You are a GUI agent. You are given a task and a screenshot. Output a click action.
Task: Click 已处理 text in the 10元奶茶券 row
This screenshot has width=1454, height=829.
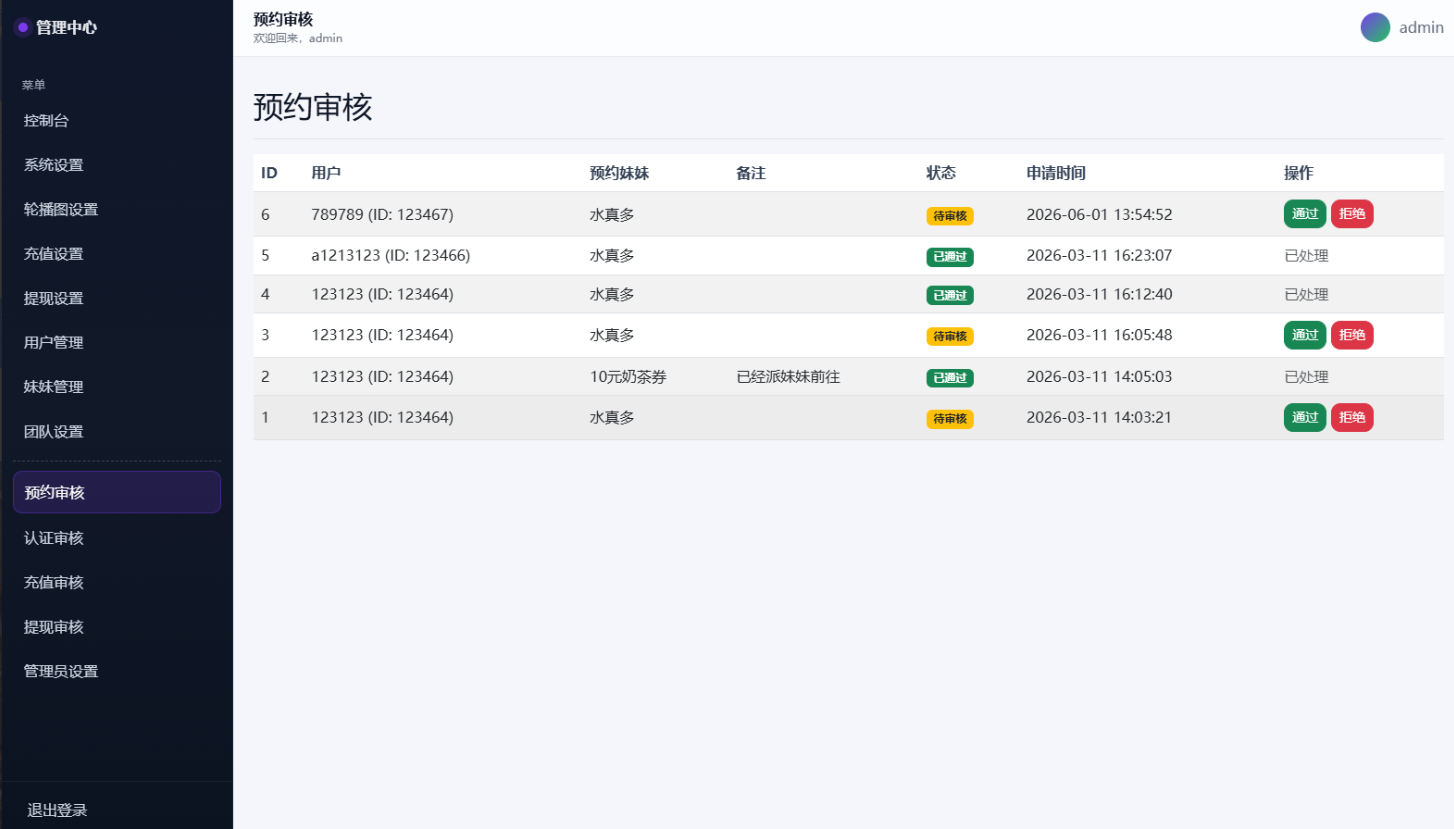click(x=1306, y=377)
